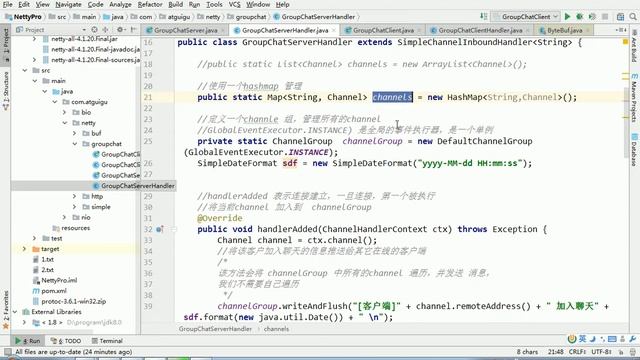This screenshot has width=640, height=360.
Task: Toggle the tool windows quick-access icon
Action: click(x=7, y=352)
